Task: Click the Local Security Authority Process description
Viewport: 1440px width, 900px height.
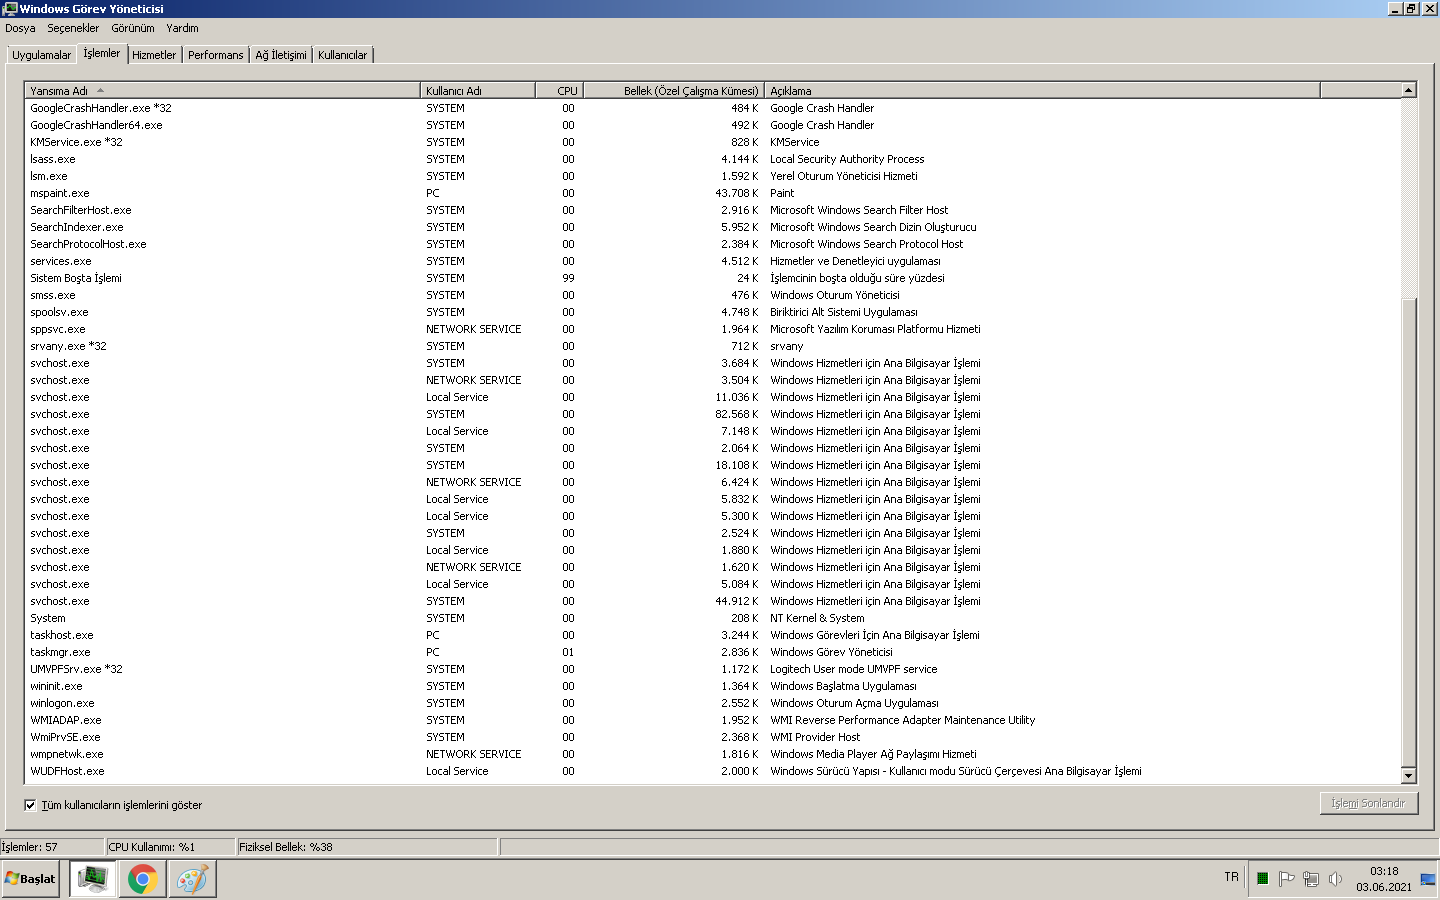Action: [x=847, y=159]
